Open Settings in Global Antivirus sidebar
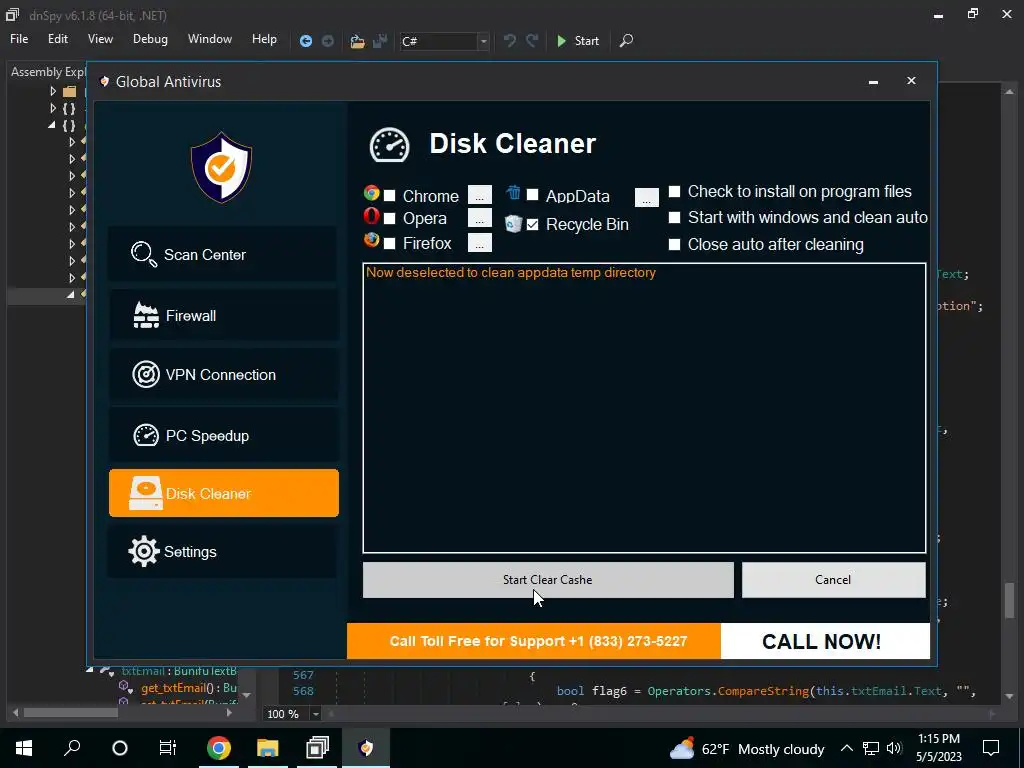1024x768 pixels. (x=223, y=552)
